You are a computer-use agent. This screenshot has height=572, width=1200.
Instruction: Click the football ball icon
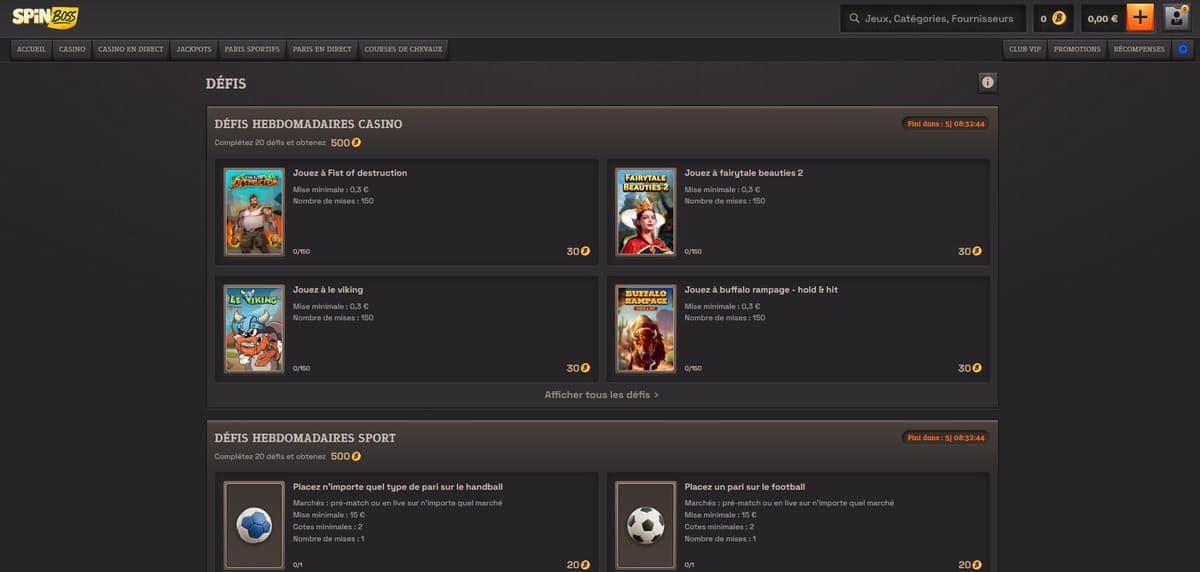[x=646, y=525]
